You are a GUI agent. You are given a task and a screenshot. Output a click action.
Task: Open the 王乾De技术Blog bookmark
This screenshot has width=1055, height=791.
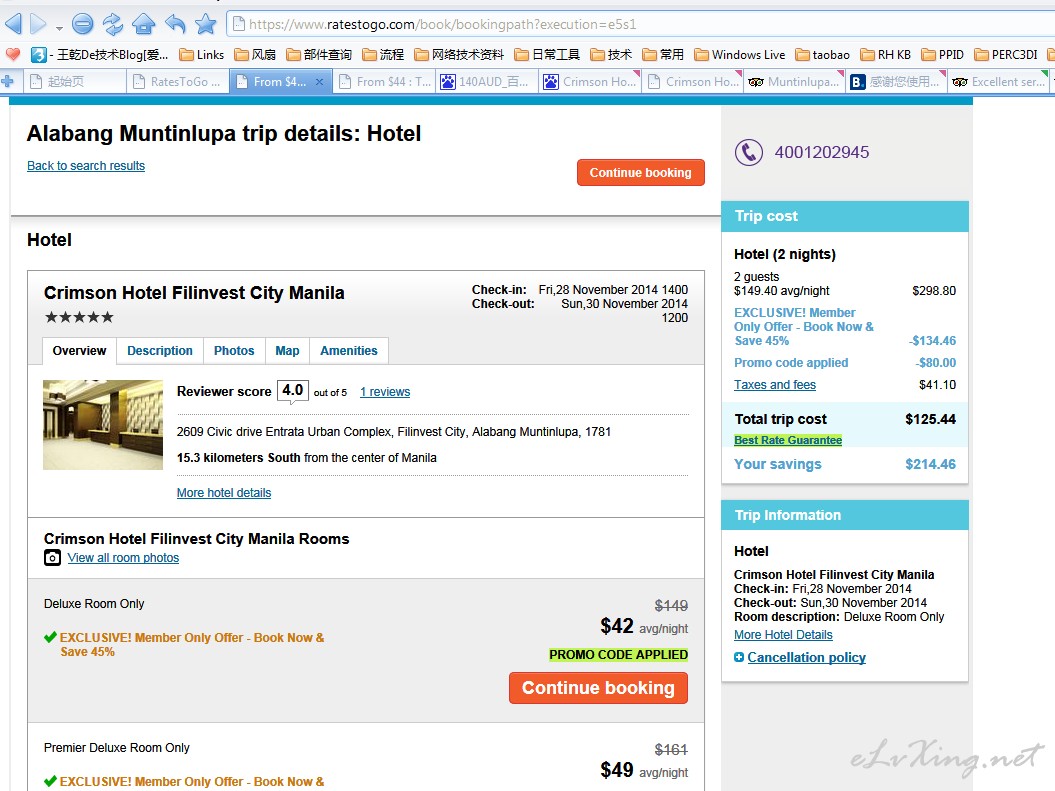point(100,54)
